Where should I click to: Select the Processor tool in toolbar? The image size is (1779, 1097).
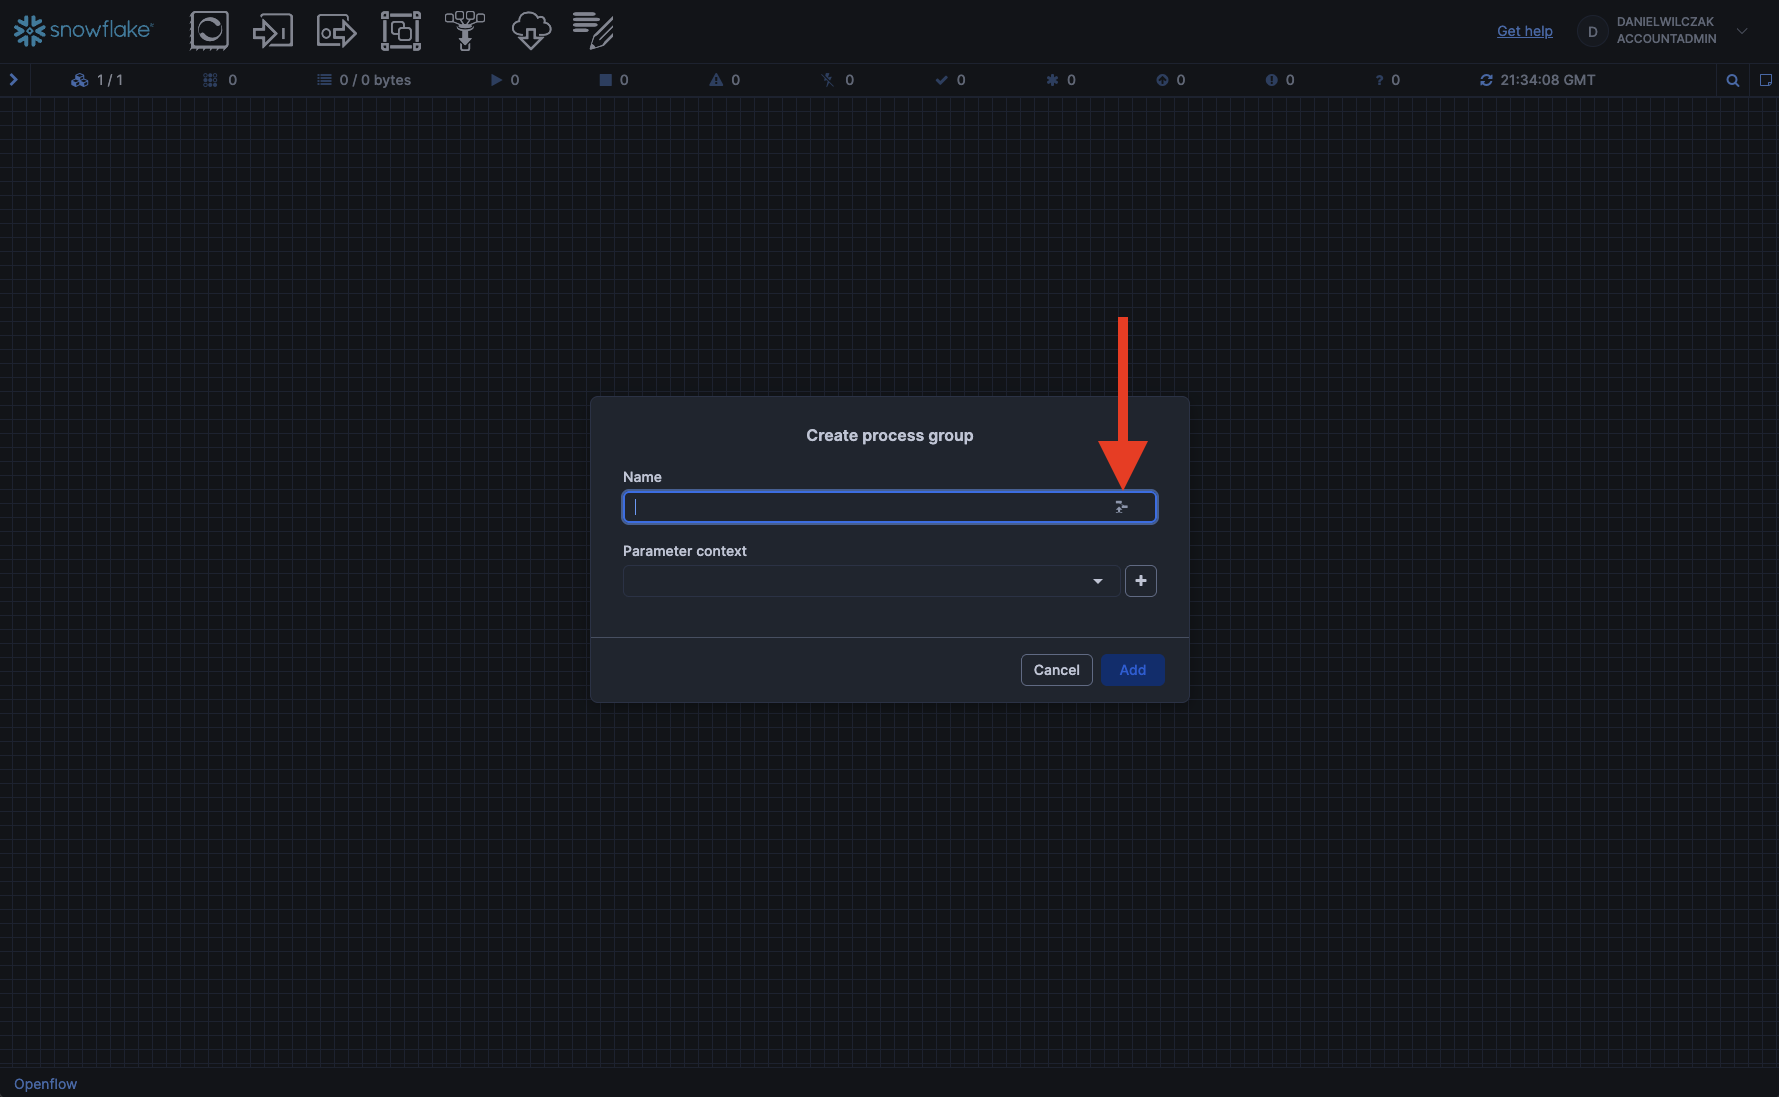pyautogui.click(x=209, y=31)
